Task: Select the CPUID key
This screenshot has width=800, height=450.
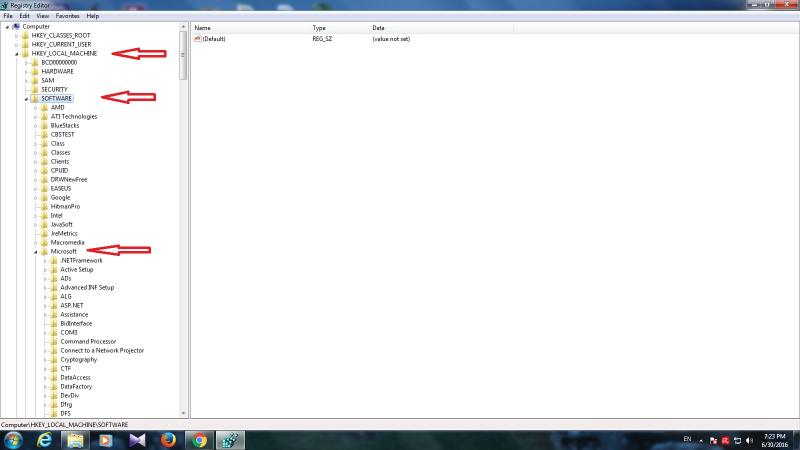Action: point(59,171)
